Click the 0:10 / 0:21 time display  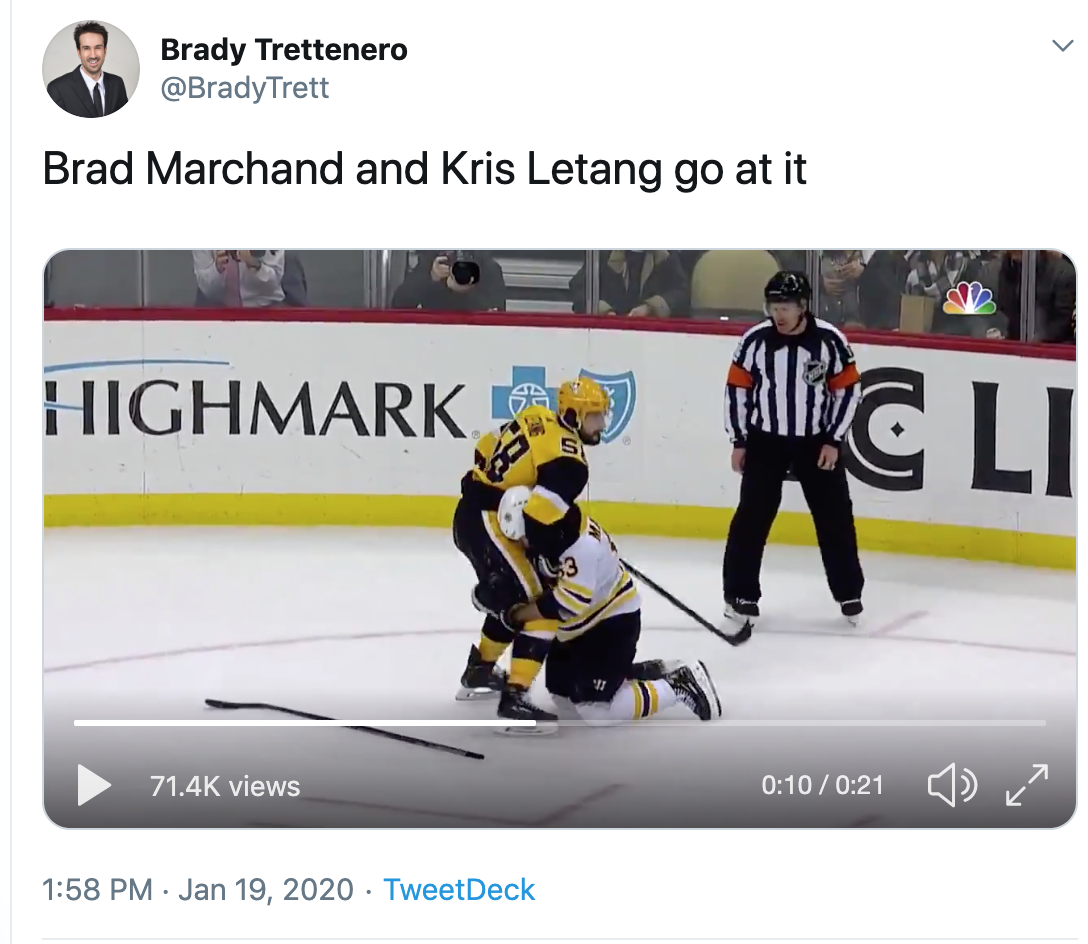[822, 786]
